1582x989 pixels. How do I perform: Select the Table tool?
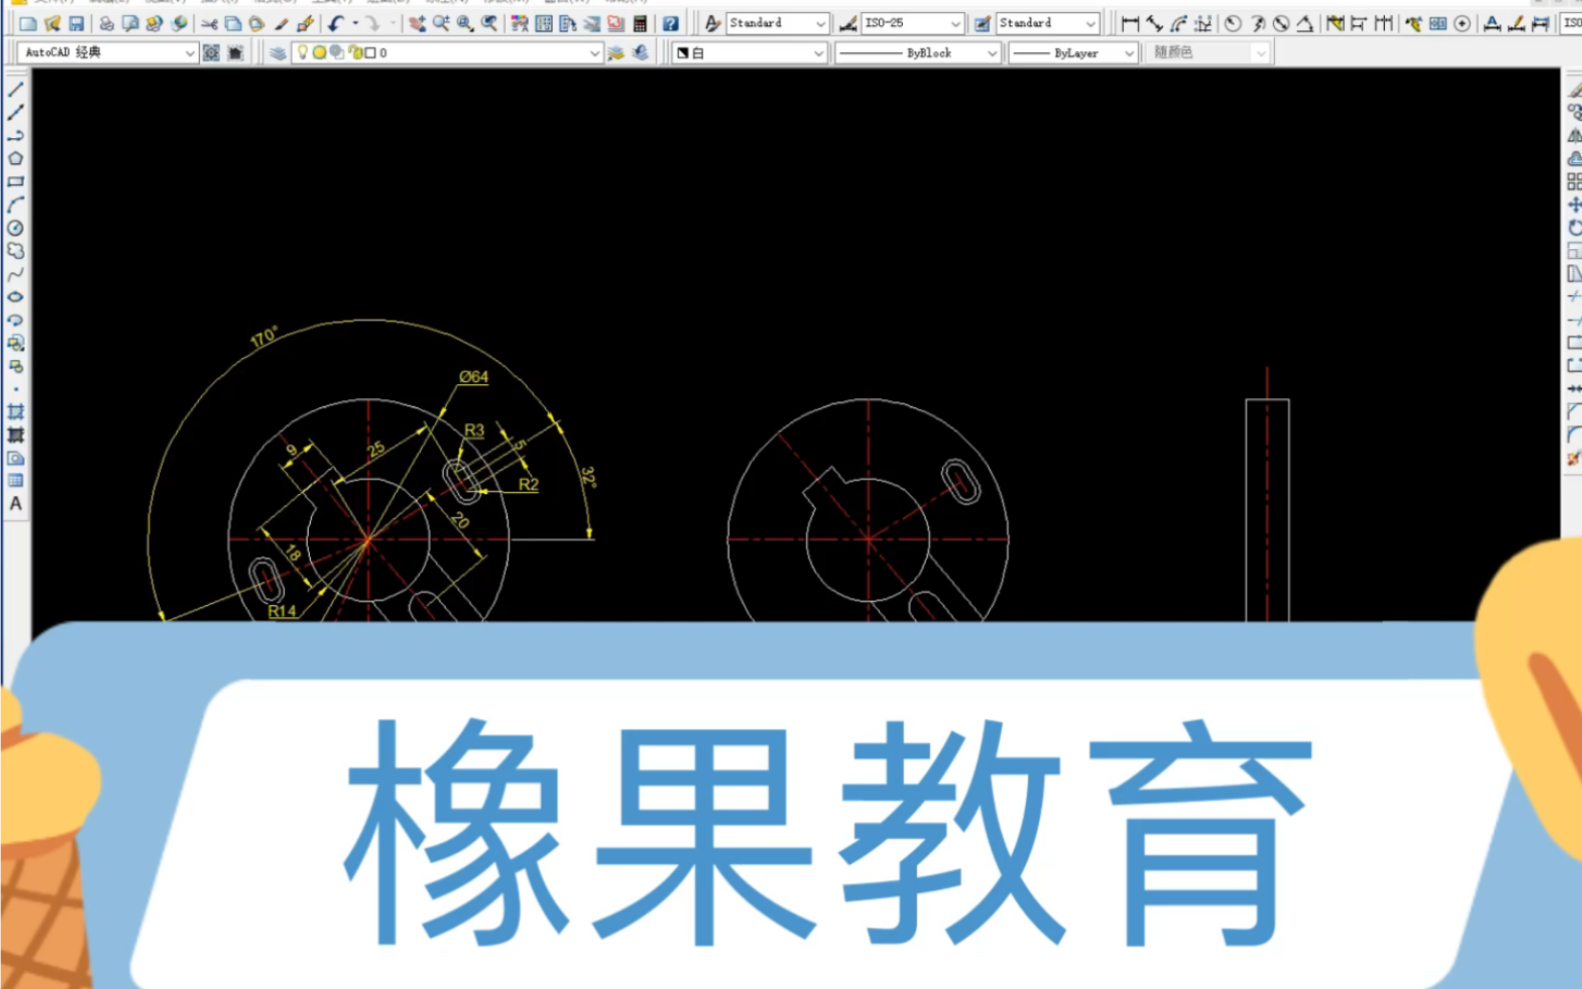click(x=15, y=481)
